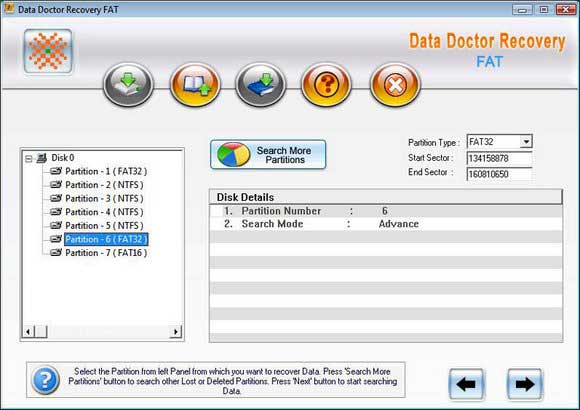
Task: Click the Start Sector input field
Action: [499, 158]
